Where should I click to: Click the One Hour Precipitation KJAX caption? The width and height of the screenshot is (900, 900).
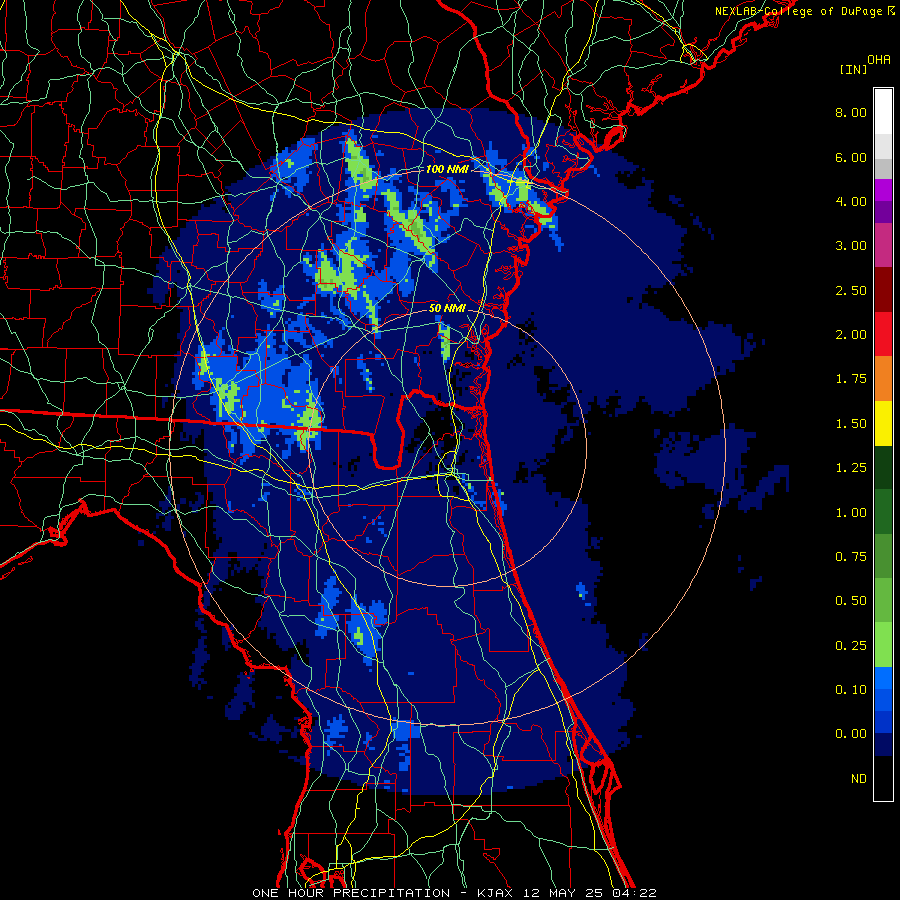[454, 893]
